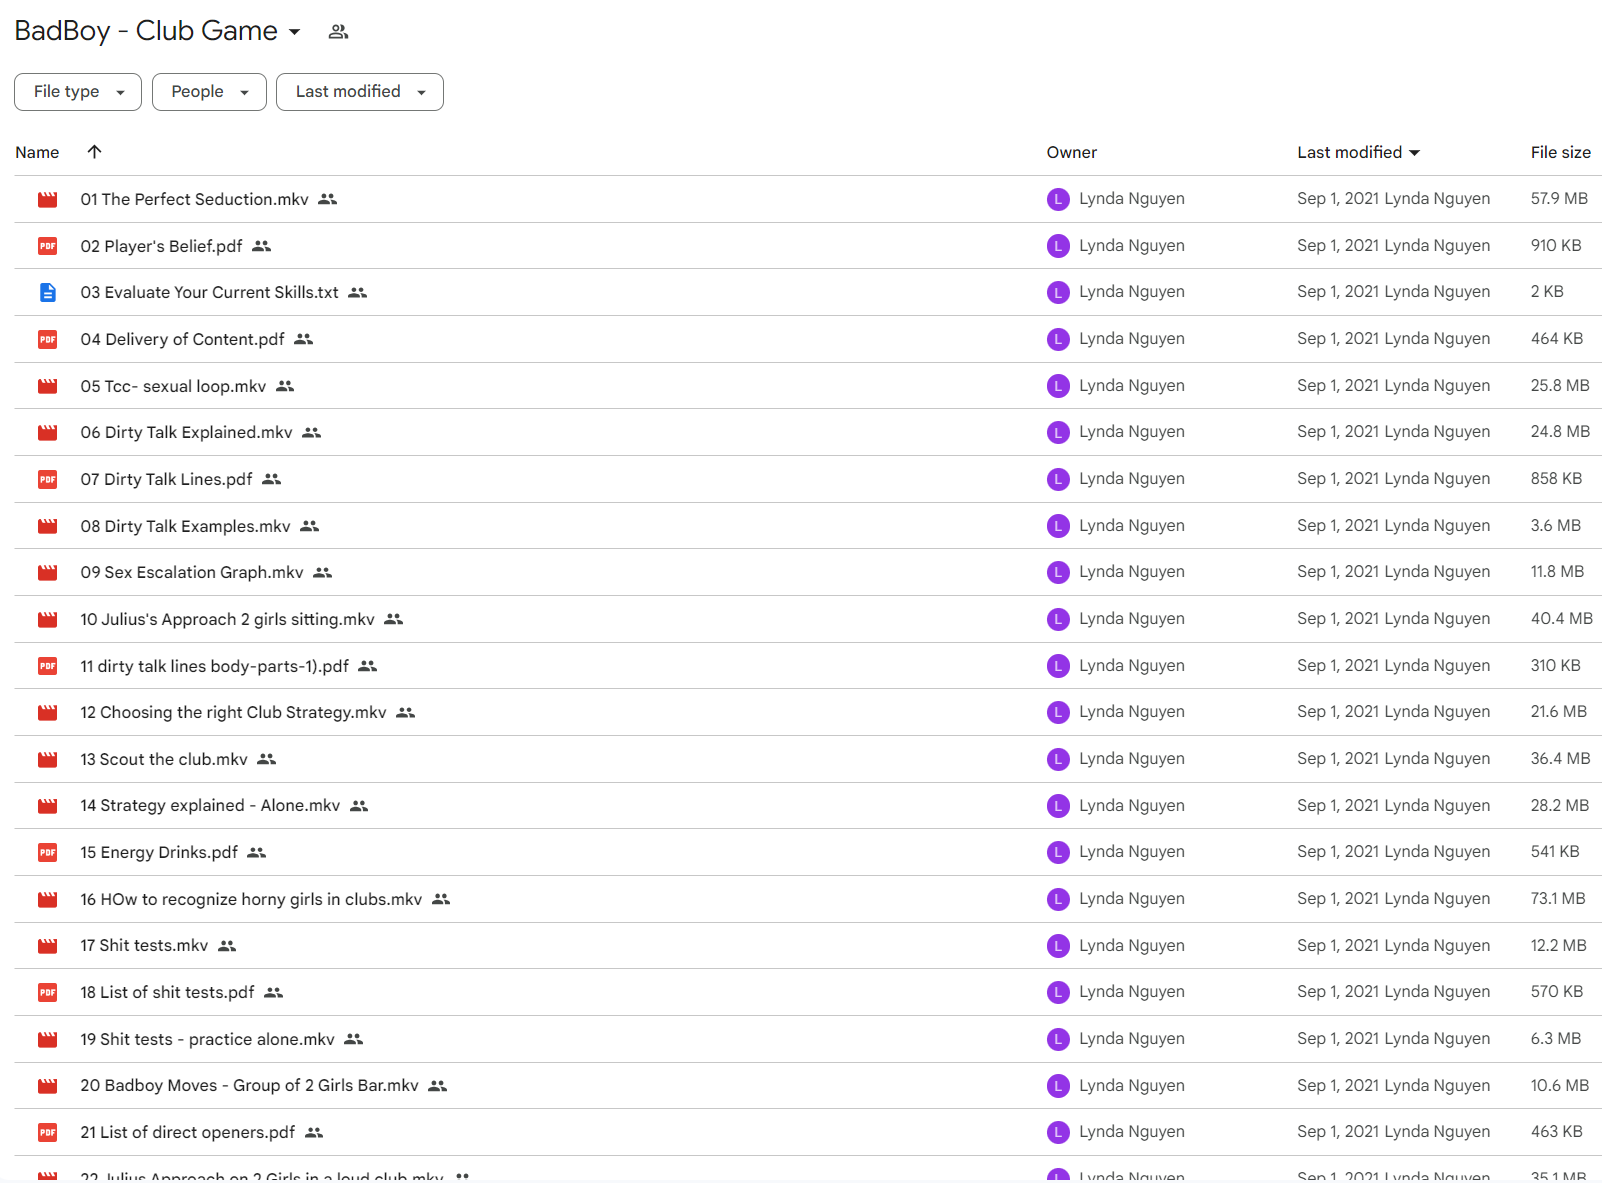Screen dimensions: 1602x1183
Task: Click owner avatar in the 01 The Perfect Seduction row
Action: click(x=1058, y=199)
